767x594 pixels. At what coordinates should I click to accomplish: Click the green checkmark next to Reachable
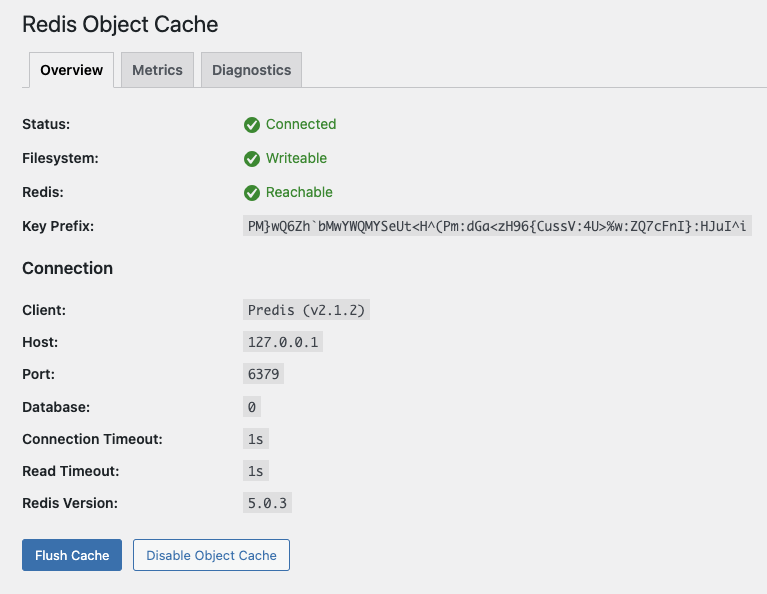coord(252,193)
